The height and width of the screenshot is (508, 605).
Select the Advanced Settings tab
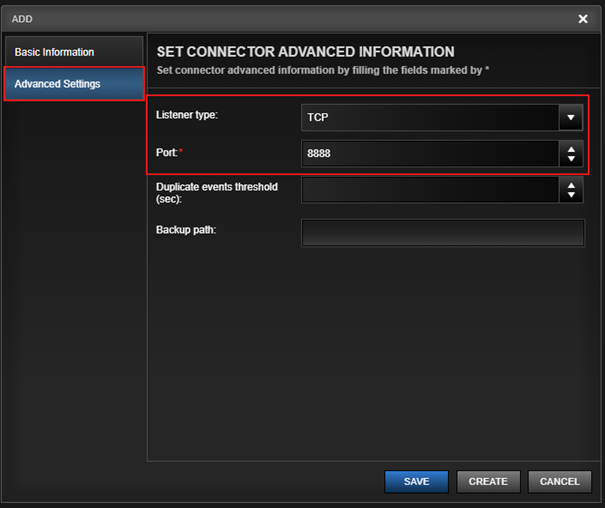pyautogui.click(x=74, y=84)
